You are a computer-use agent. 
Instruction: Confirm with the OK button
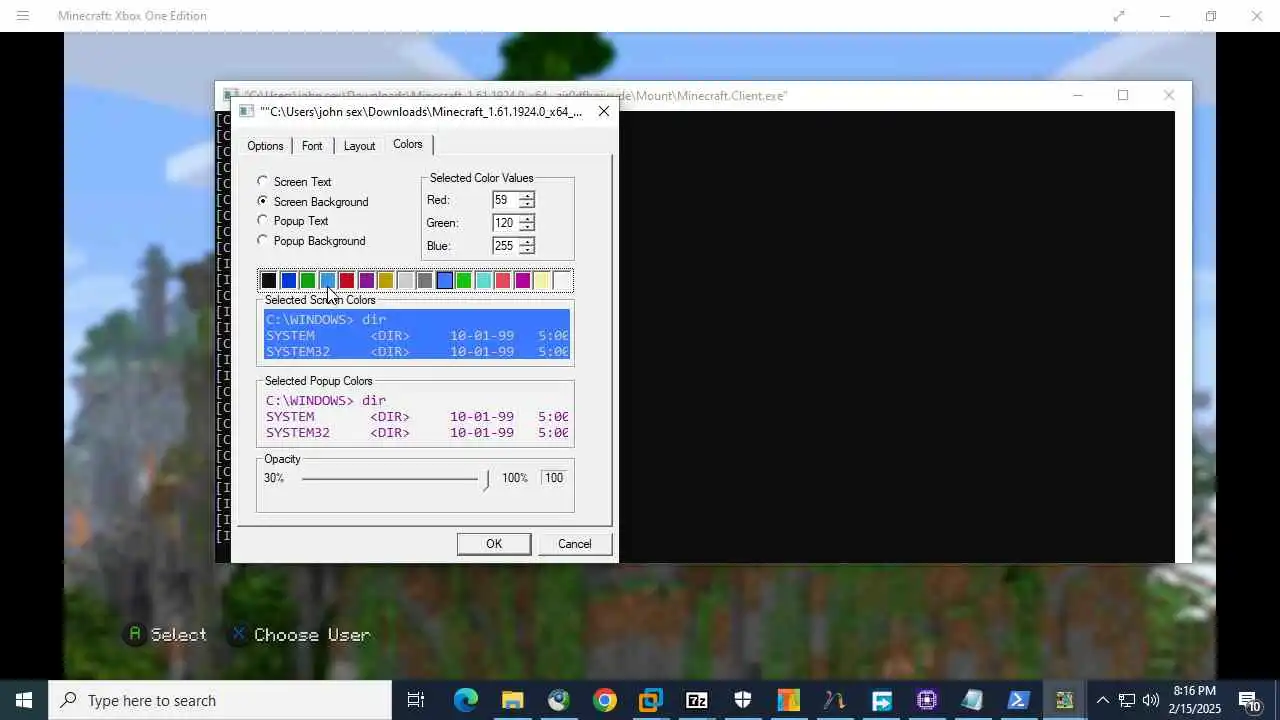(x=494, y=544)
